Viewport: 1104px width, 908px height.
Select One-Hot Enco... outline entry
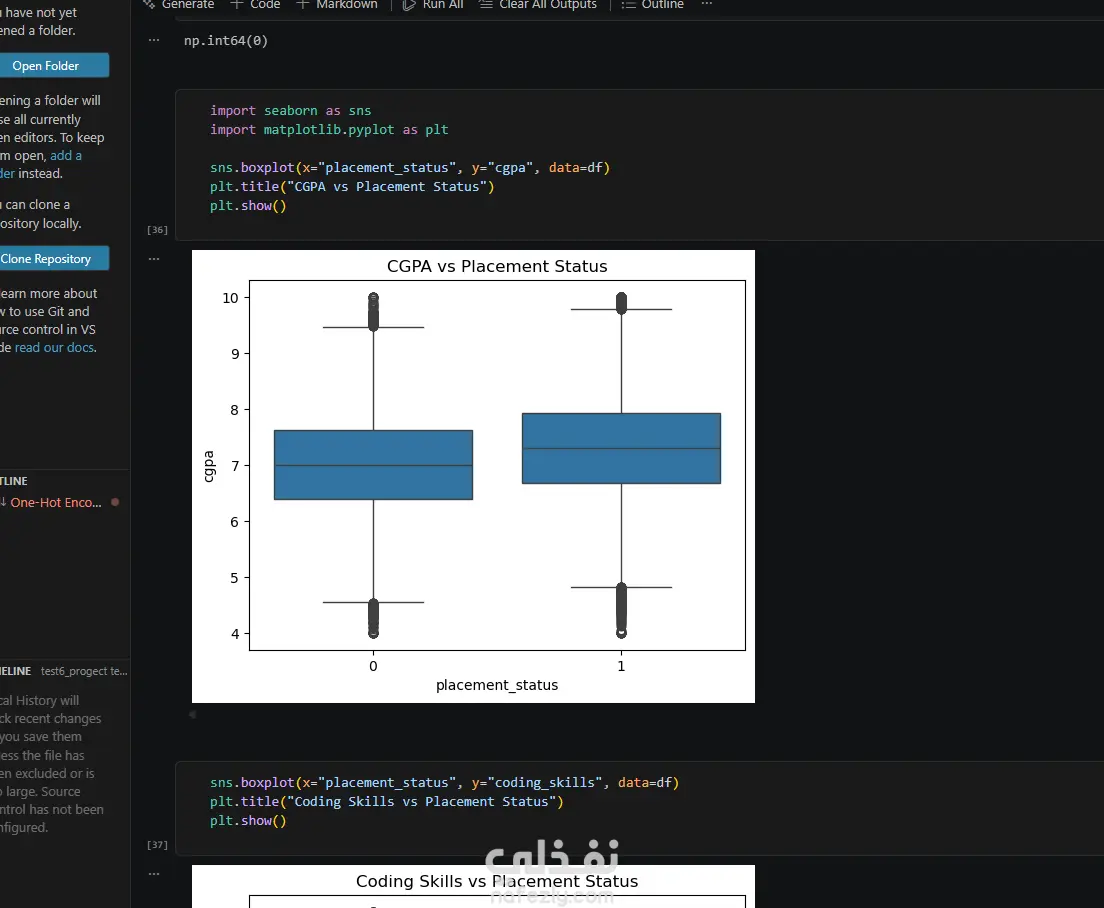(56, 503)
